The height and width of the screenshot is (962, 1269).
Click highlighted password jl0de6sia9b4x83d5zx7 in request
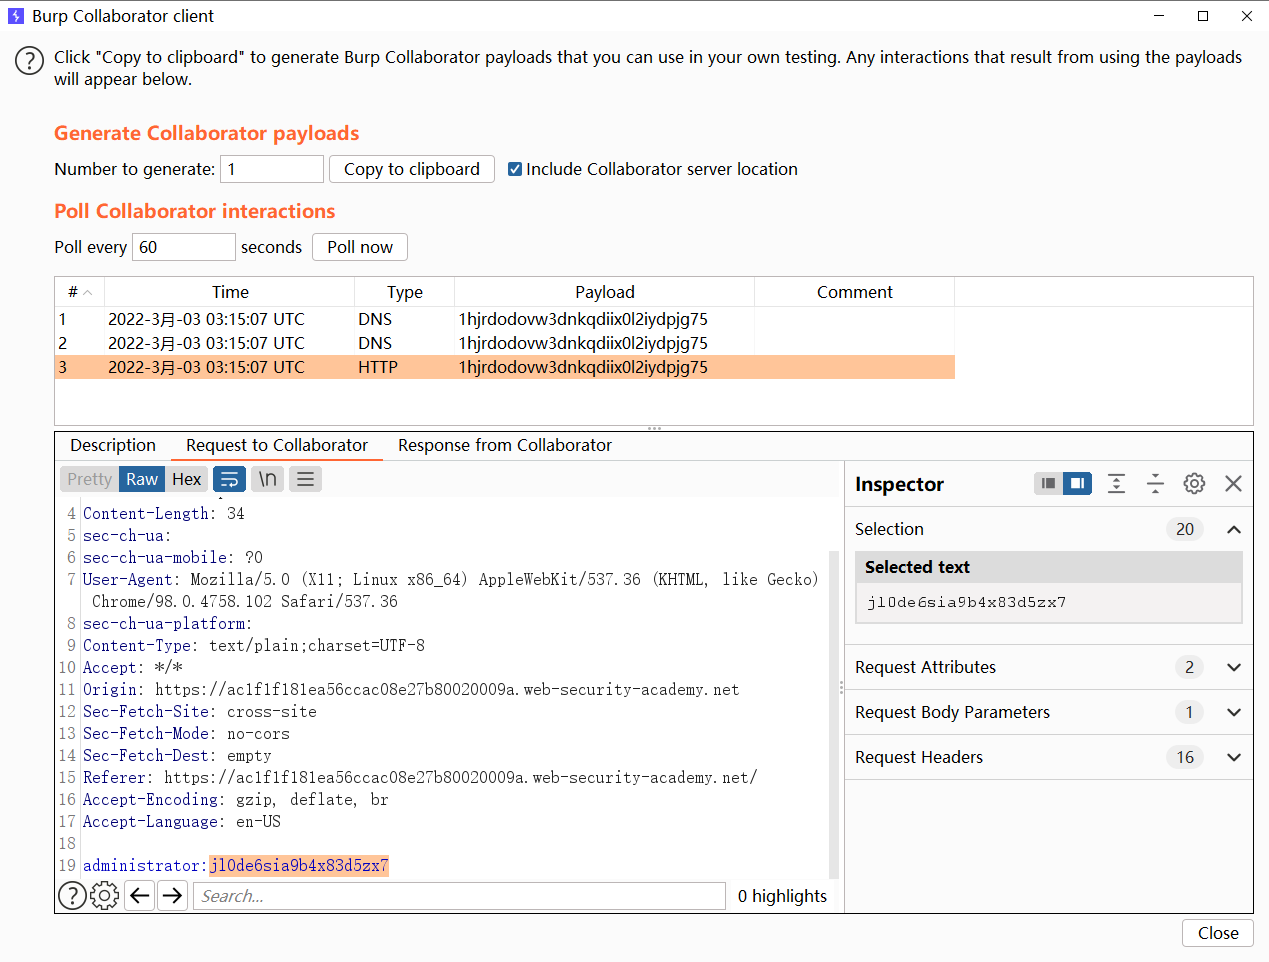coord(299,866)
